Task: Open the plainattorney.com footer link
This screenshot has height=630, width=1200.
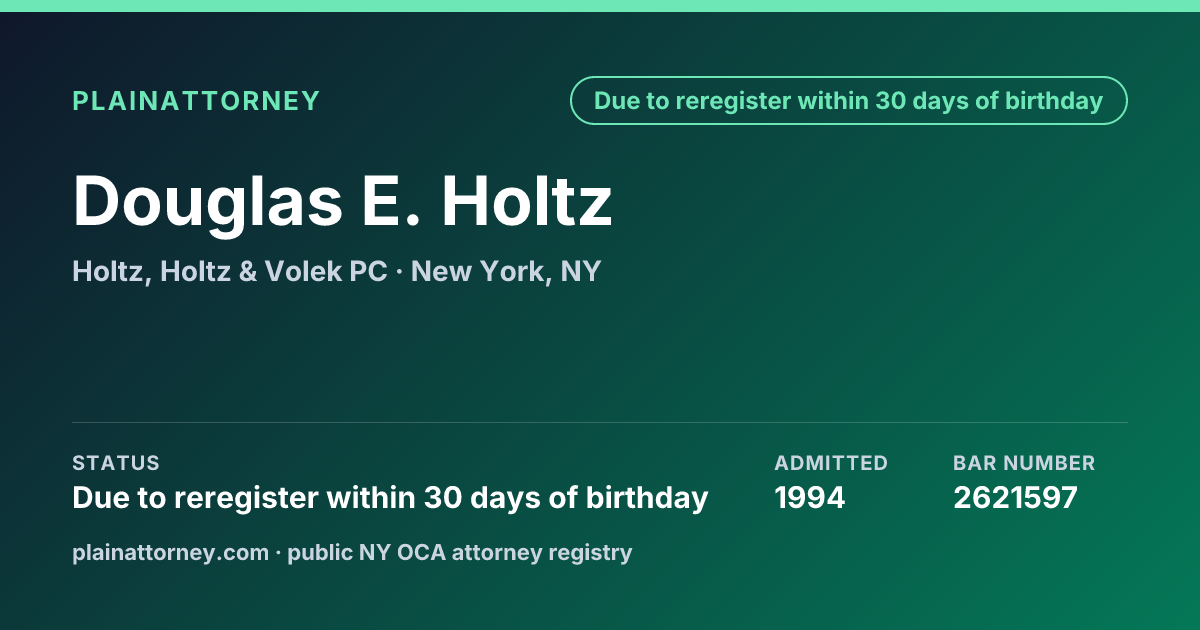Action: pos(170,552)
